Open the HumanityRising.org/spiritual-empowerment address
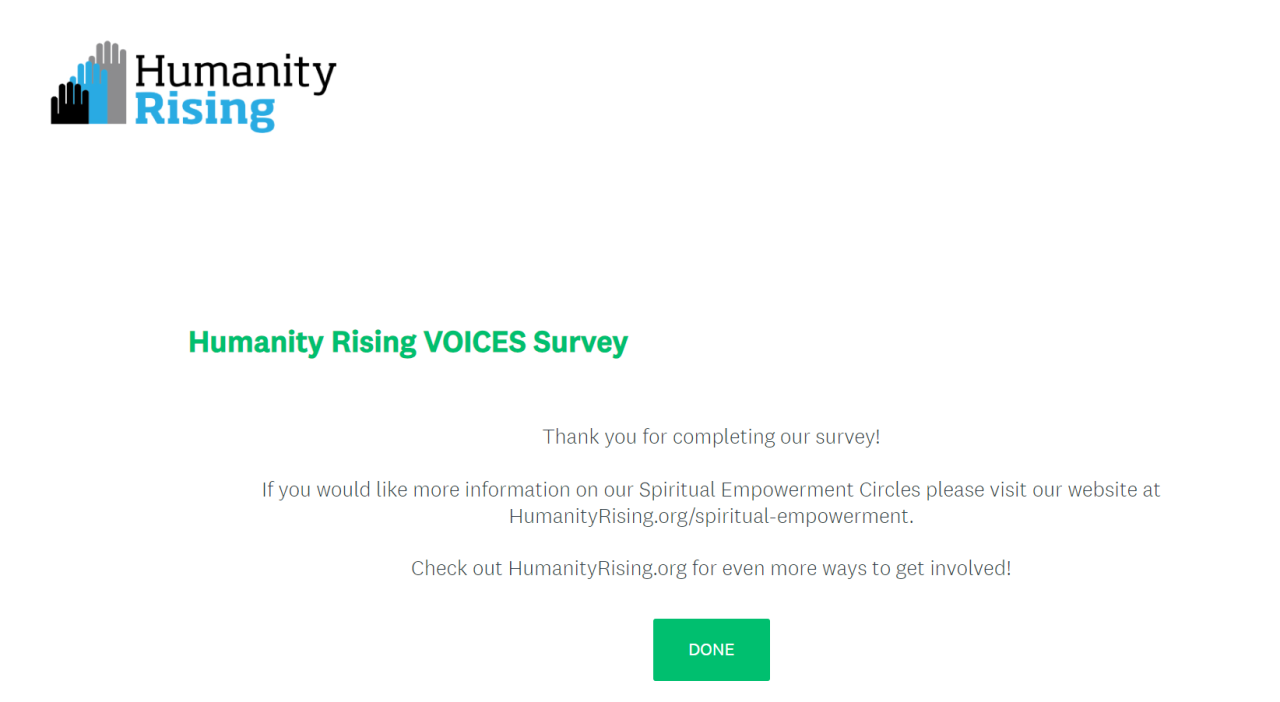The image size is (1280, 702). [709, 517]
